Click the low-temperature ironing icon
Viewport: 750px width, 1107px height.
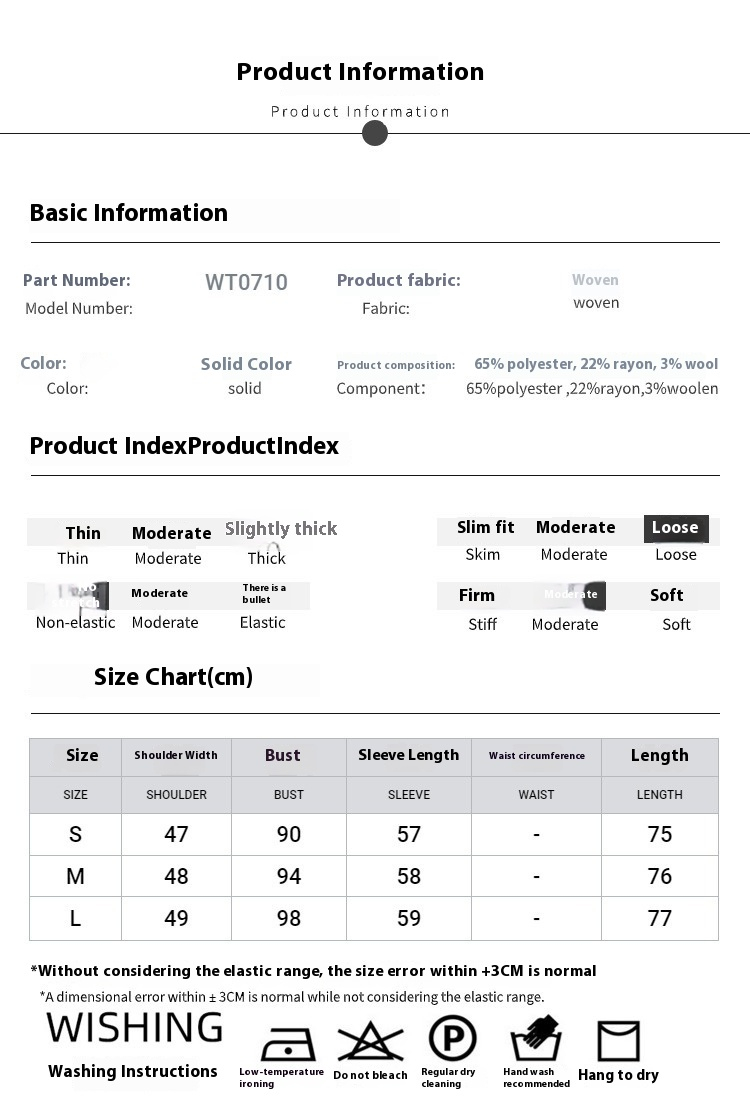tap(287, 1043)
